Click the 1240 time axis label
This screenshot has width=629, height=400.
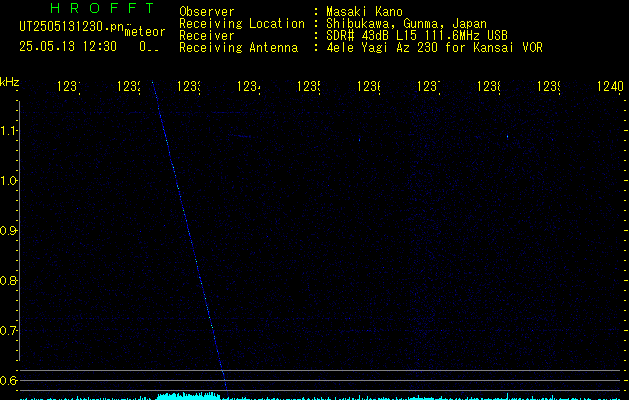tap(610, 86)
